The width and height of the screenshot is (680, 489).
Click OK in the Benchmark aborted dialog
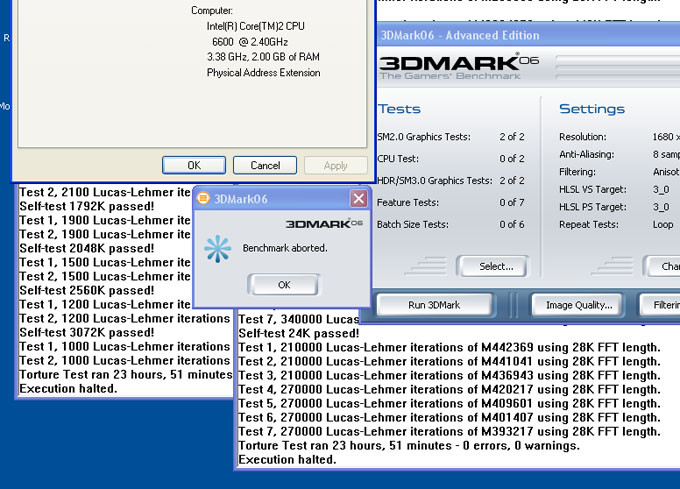284,285
